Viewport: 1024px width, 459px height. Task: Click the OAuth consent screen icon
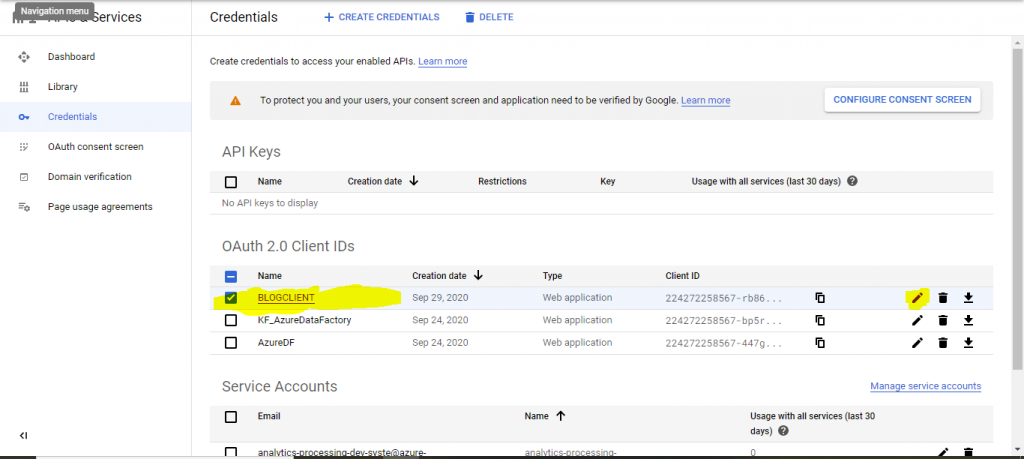point(24,147)
